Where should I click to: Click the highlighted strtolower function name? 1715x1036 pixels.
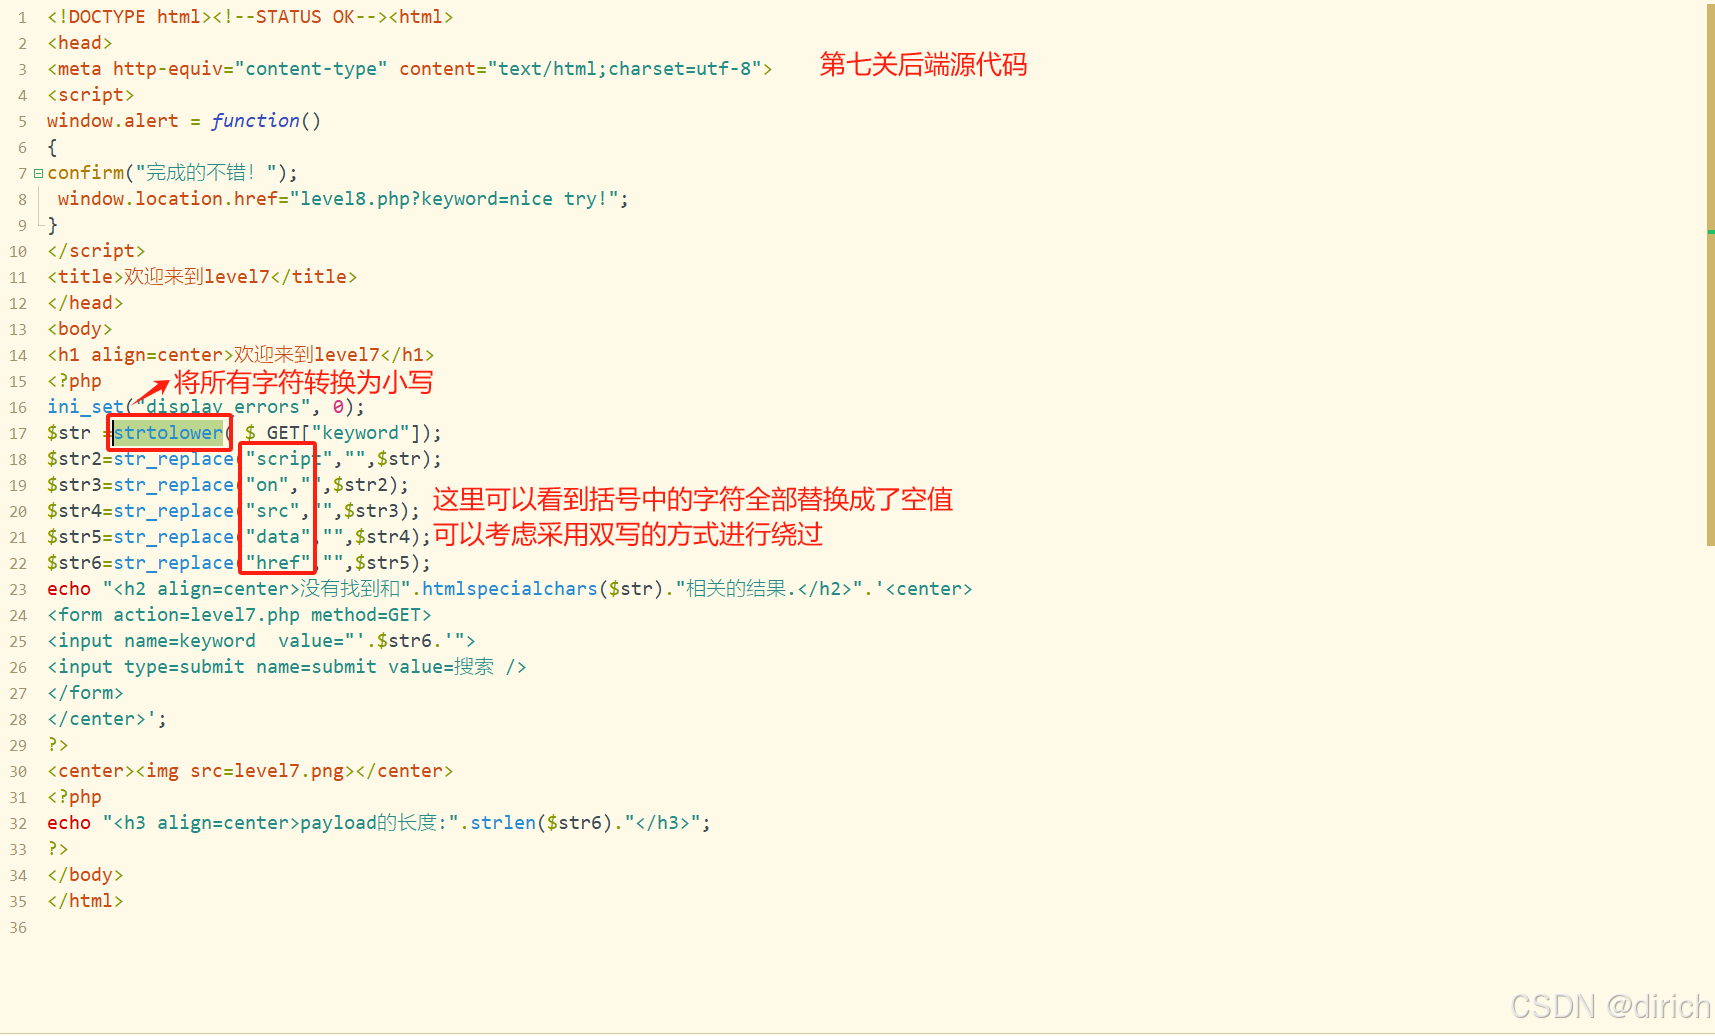pos(168,433)
